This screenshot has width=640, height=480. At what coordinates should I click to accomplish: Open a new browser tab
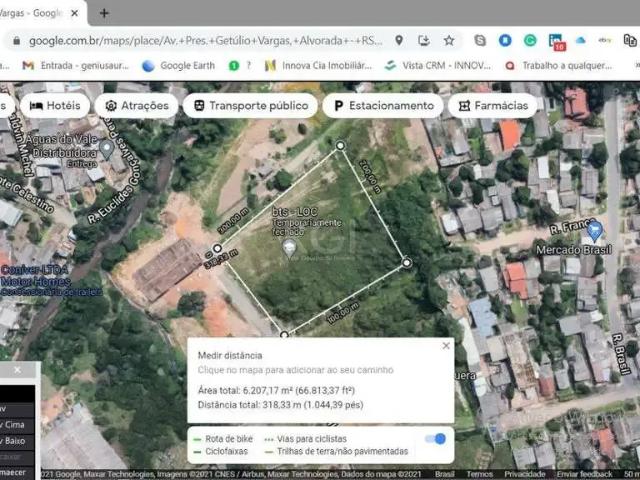coord(105,13)
